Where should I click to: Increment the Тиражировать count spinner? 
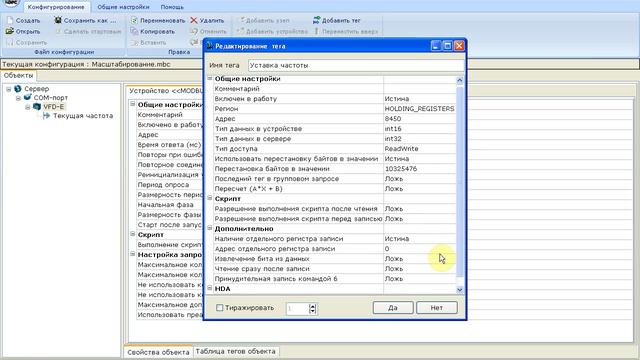pos(312,306)
